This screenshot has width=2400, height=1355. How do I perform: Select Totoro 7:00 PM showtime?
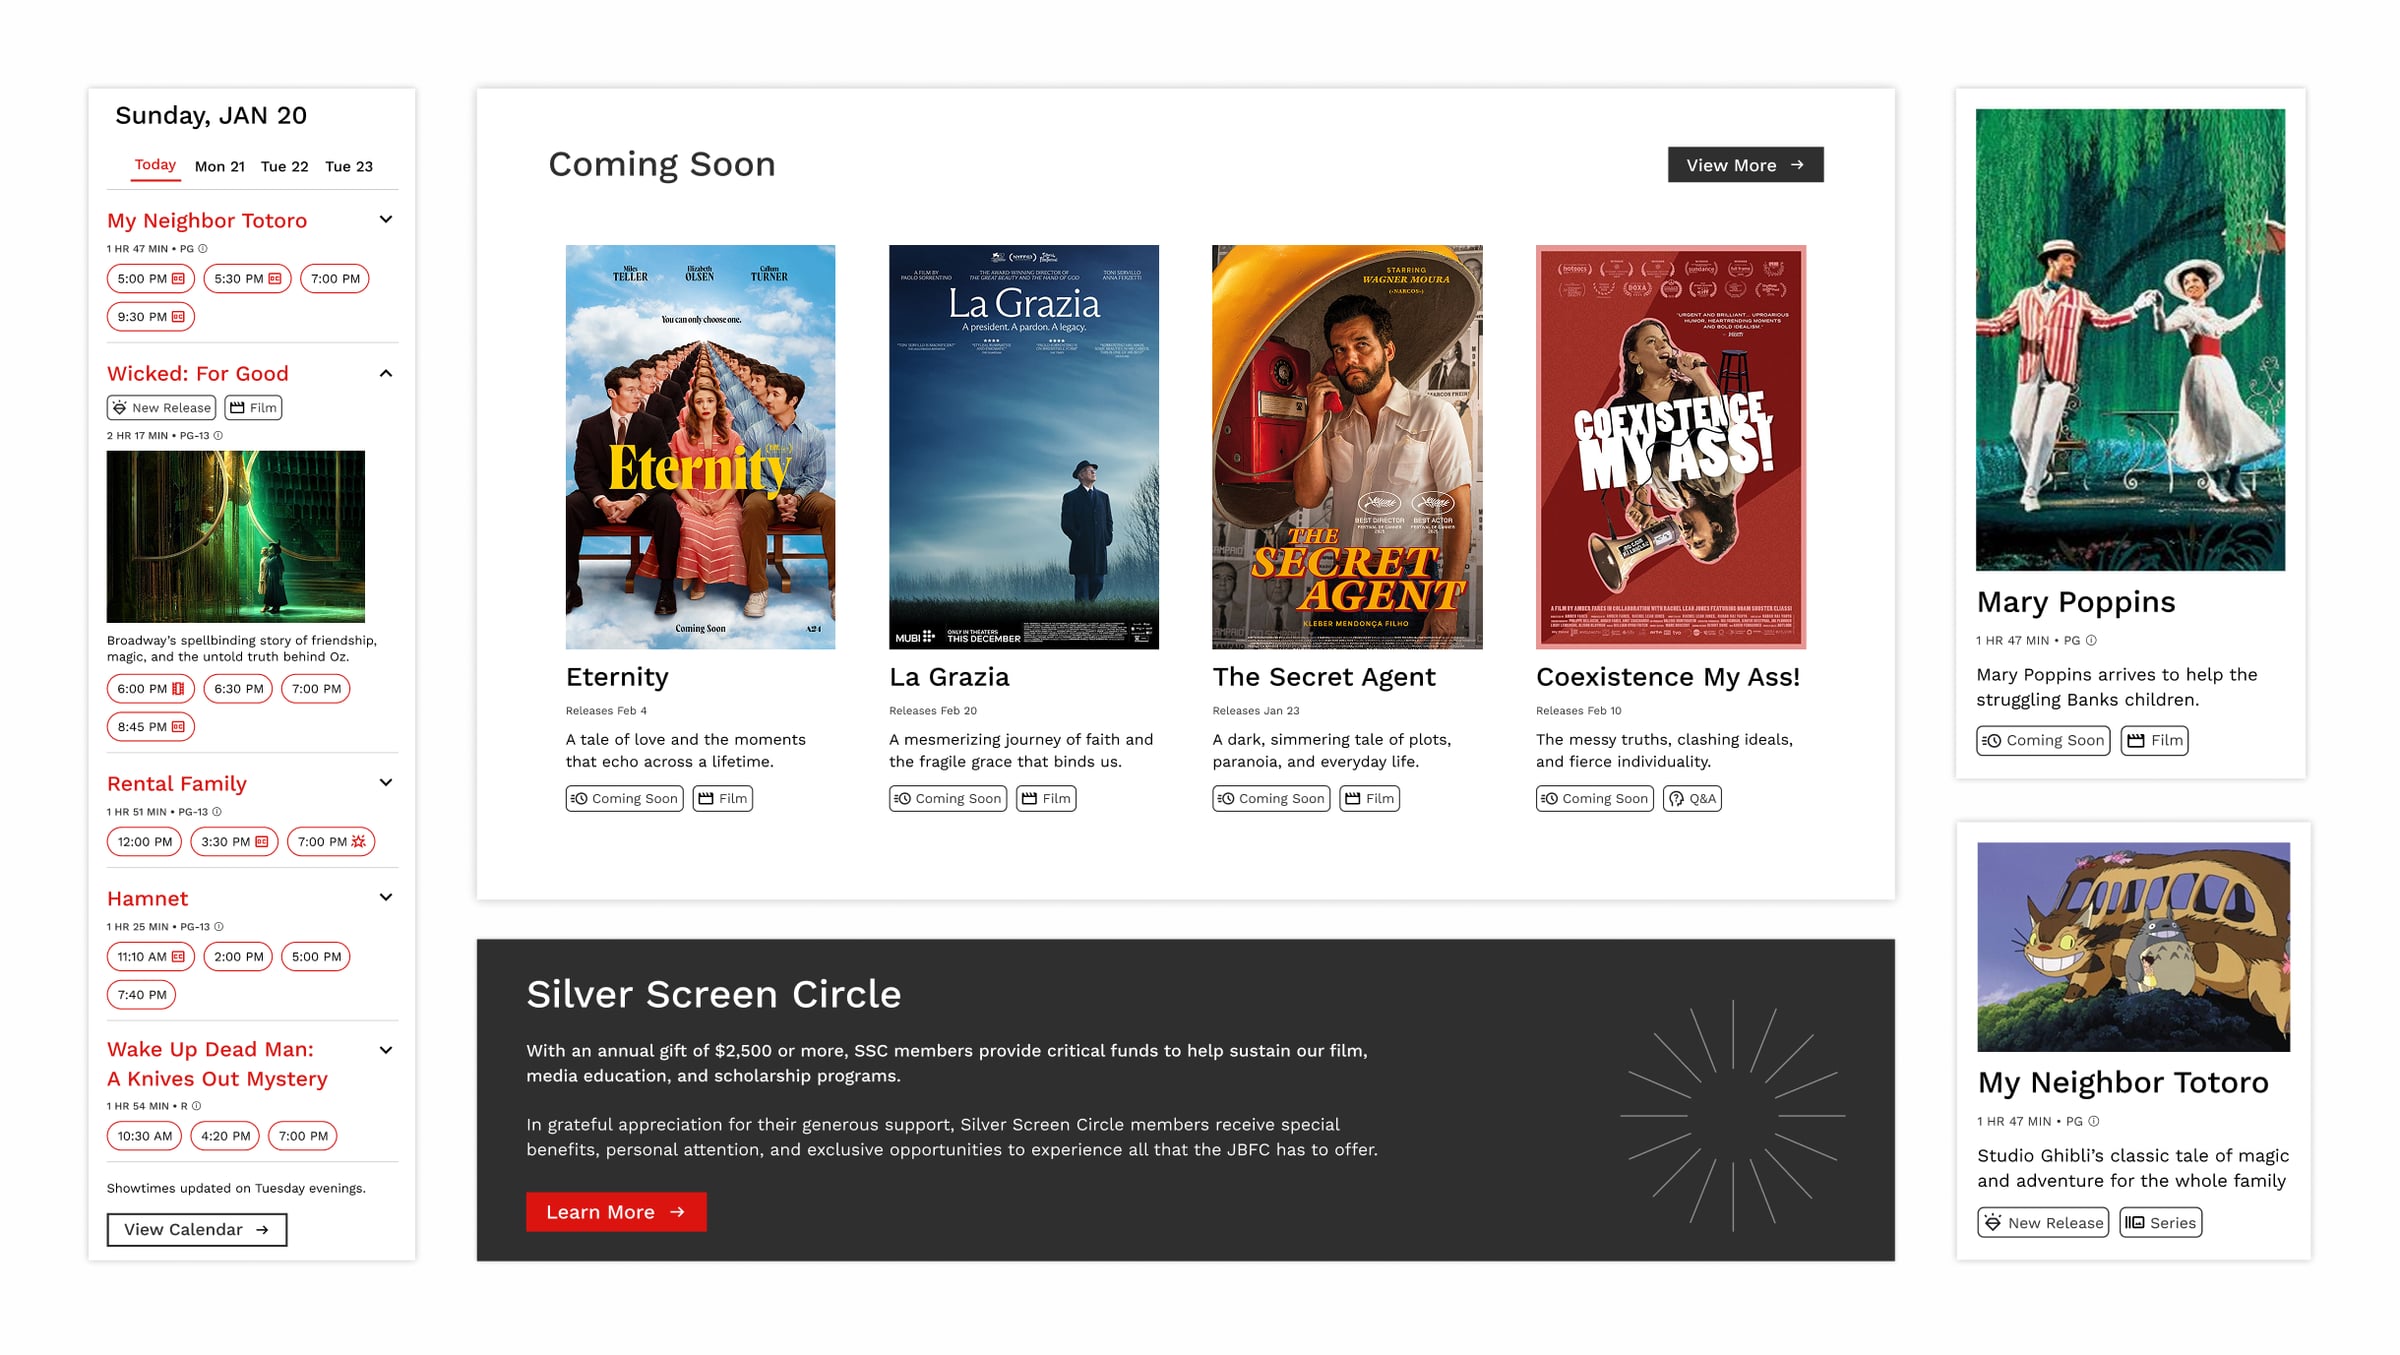pyautogui.click(x=335, y=279)
